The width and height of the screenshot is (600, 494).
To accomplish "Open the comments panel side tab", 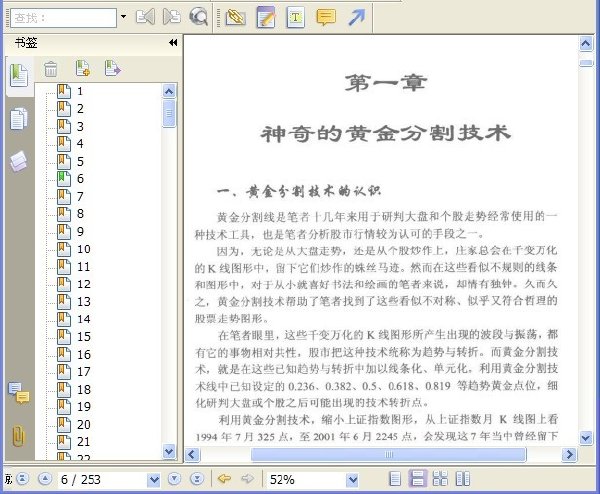I will [19, 393].
